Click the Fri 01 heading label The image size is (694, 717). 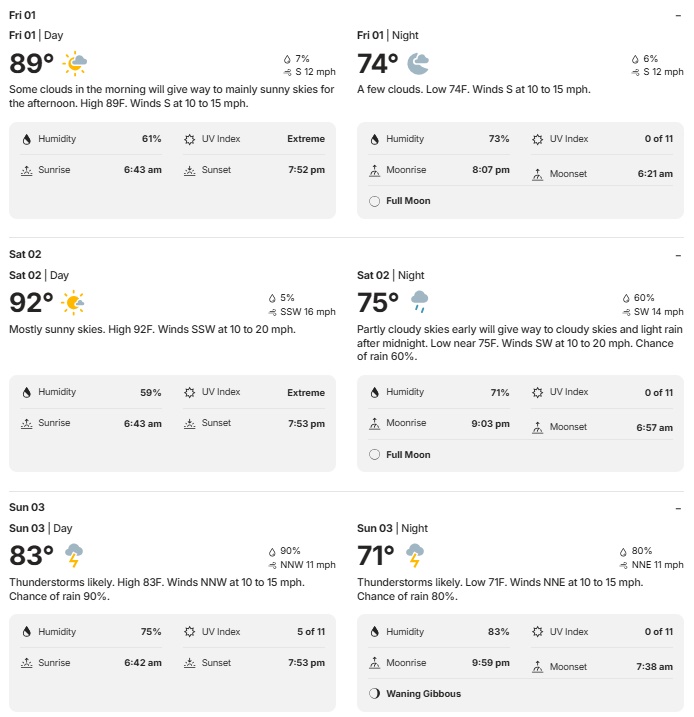pyautogui.click(x=23, y=16)
